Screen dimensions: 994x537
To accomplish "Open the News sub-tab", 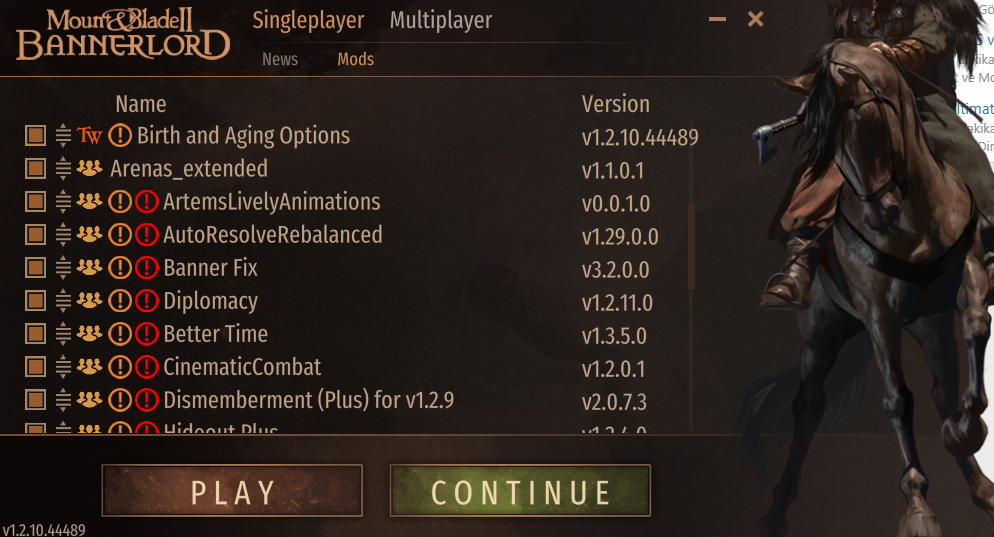I will (280, 59).
